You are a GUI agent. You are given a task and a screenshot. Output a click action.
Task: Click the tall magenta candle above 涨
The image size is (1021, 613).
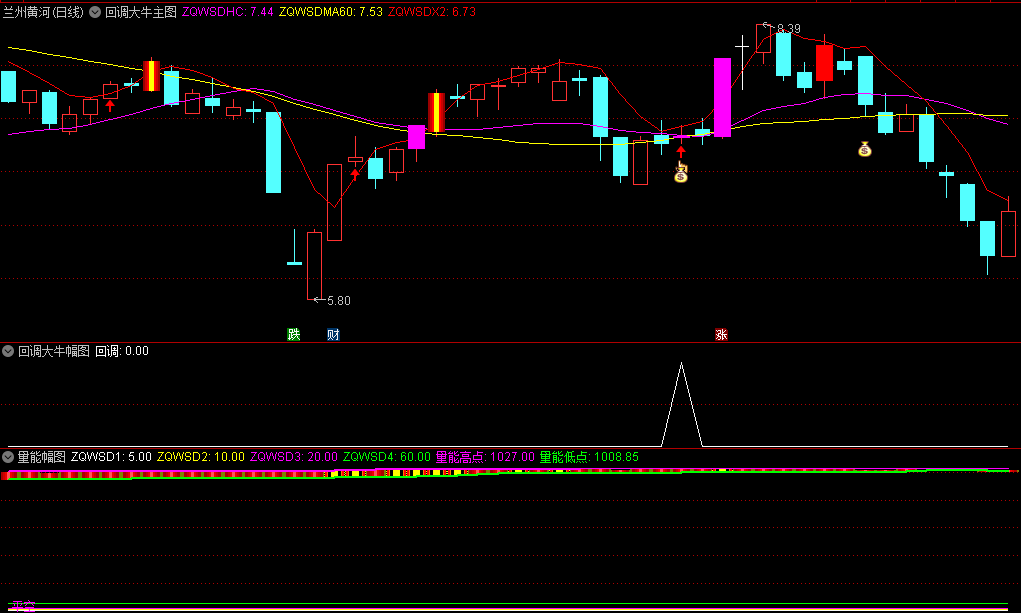[722, 96]
